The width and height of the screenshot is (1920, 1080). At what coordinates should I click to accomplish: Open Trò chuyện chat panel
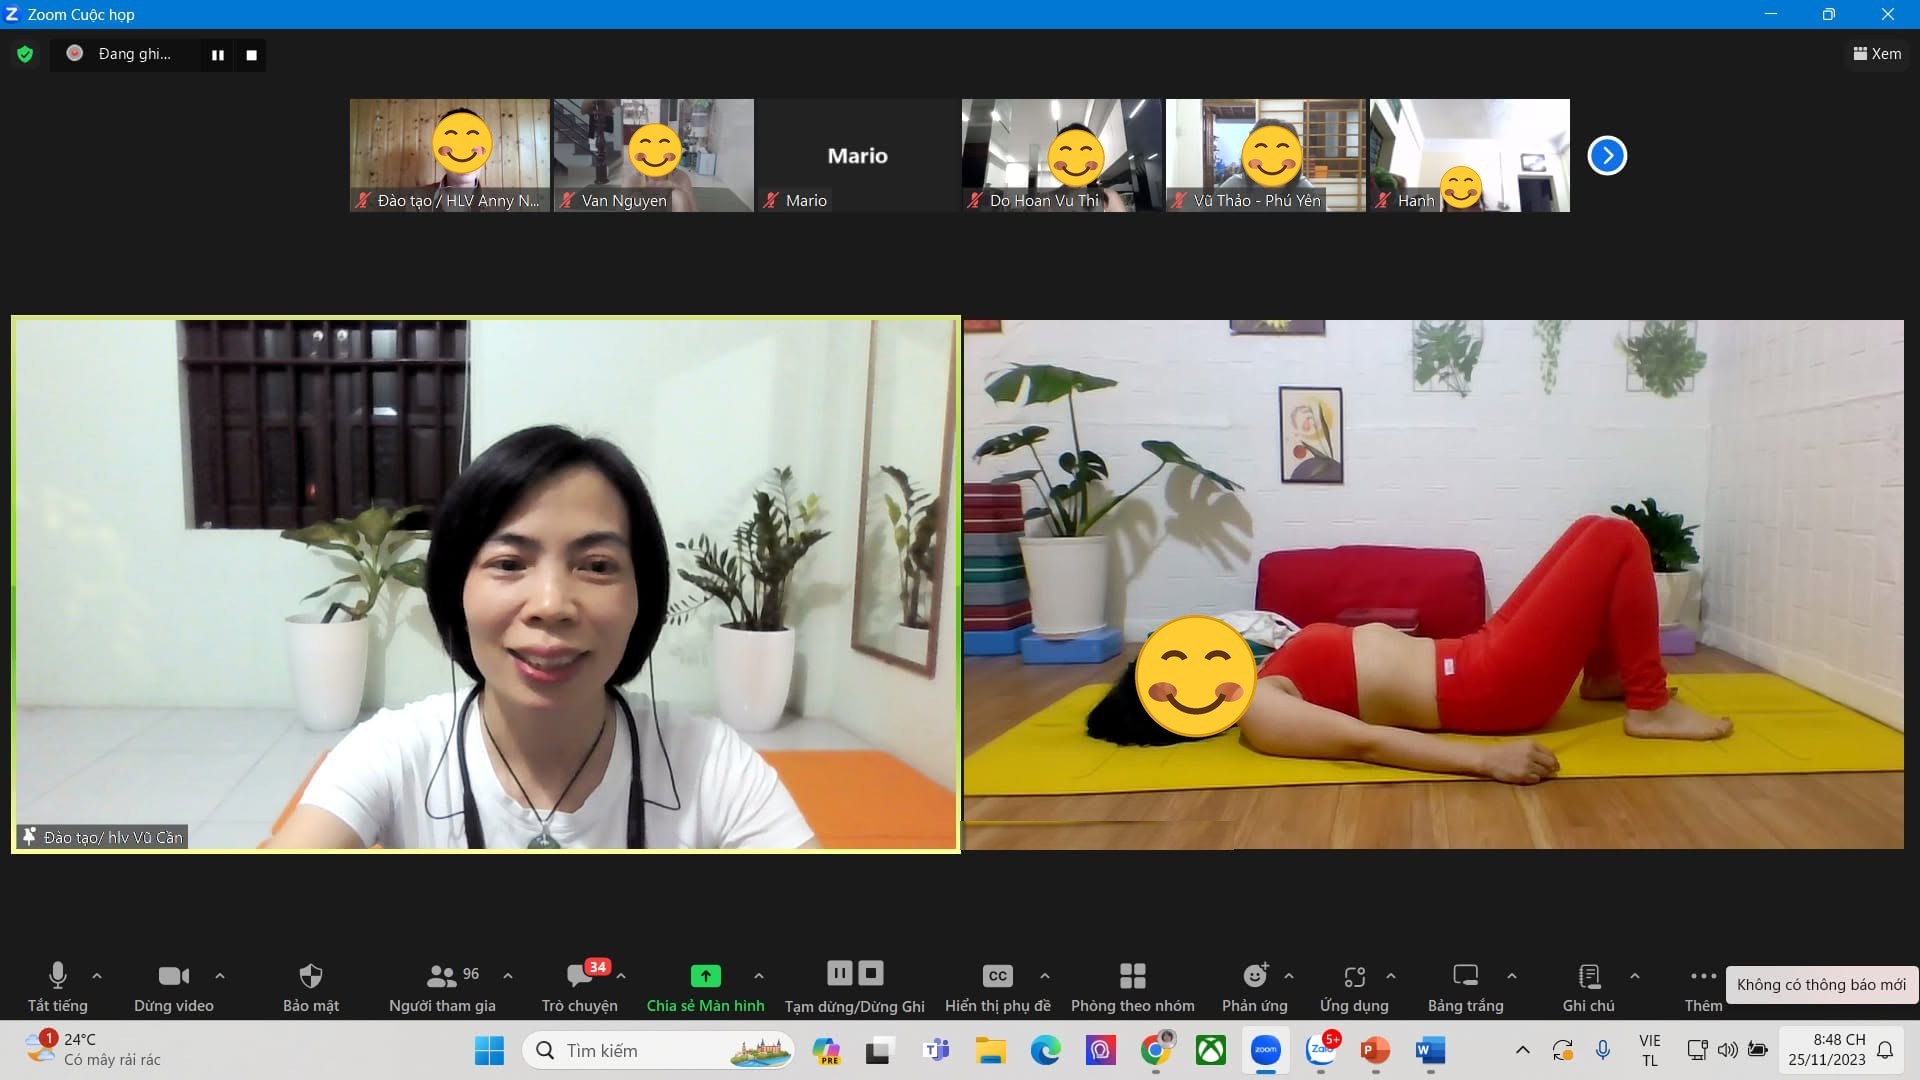click(x=579, y=987)
